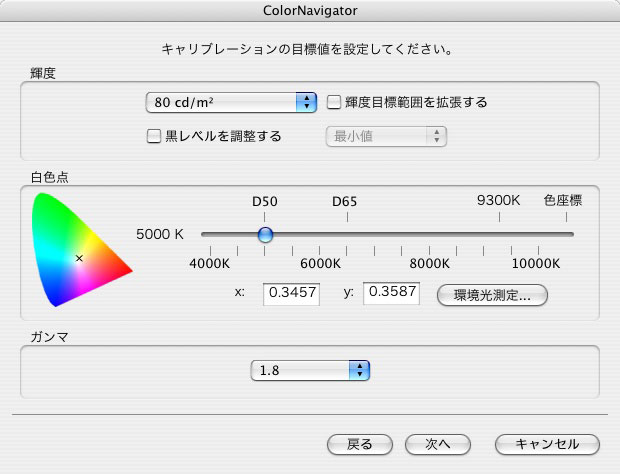The image size is (620, 474).
Task: Click the x marker in chromaticity diagram
Action: (x=79, y=258)
